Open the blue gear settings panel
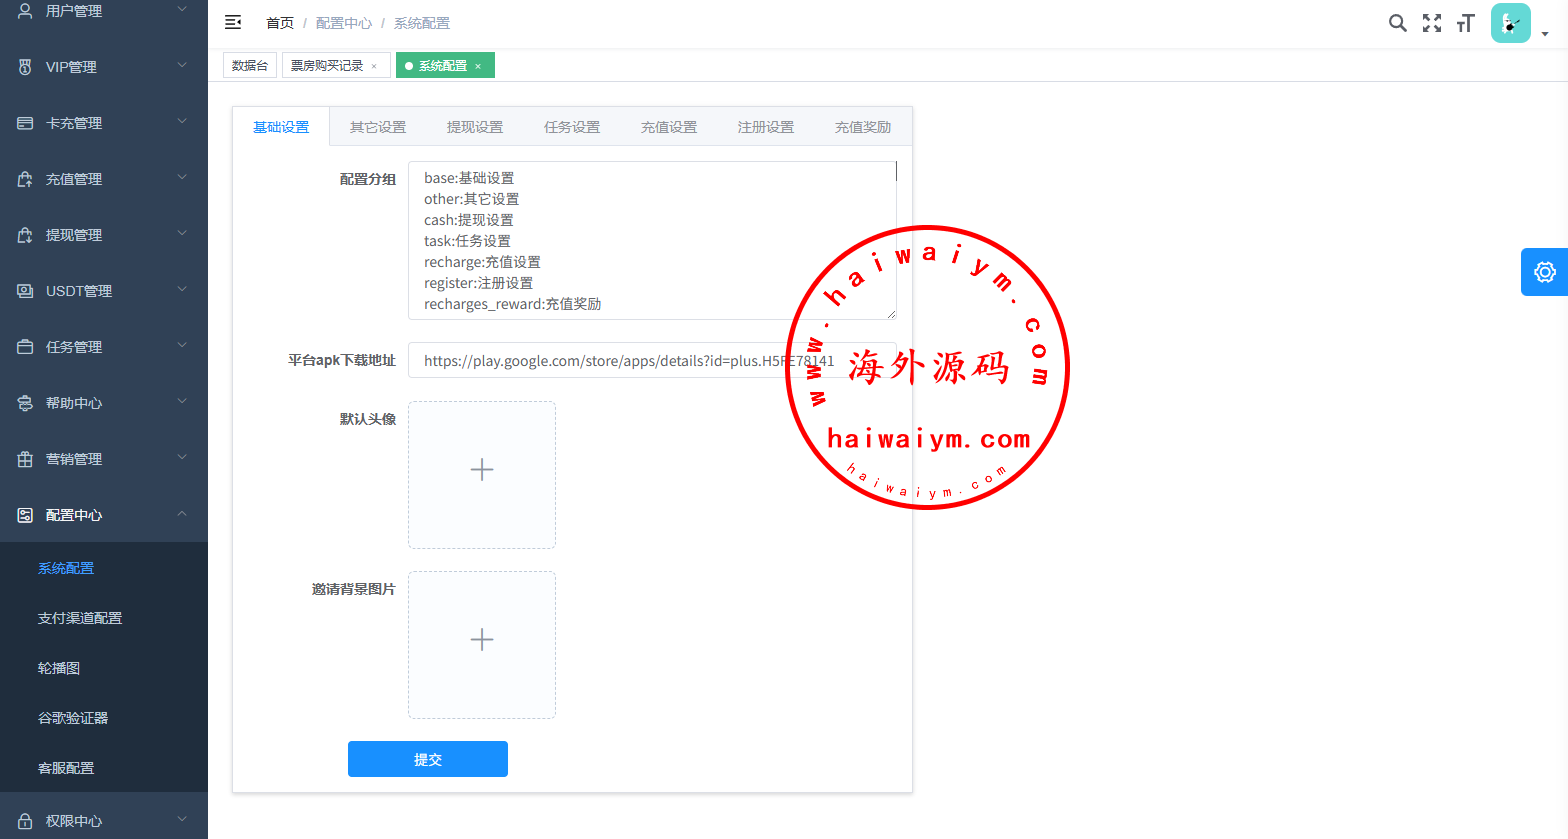Screen dimensions: 1568x839 [x=1544, y=272]
